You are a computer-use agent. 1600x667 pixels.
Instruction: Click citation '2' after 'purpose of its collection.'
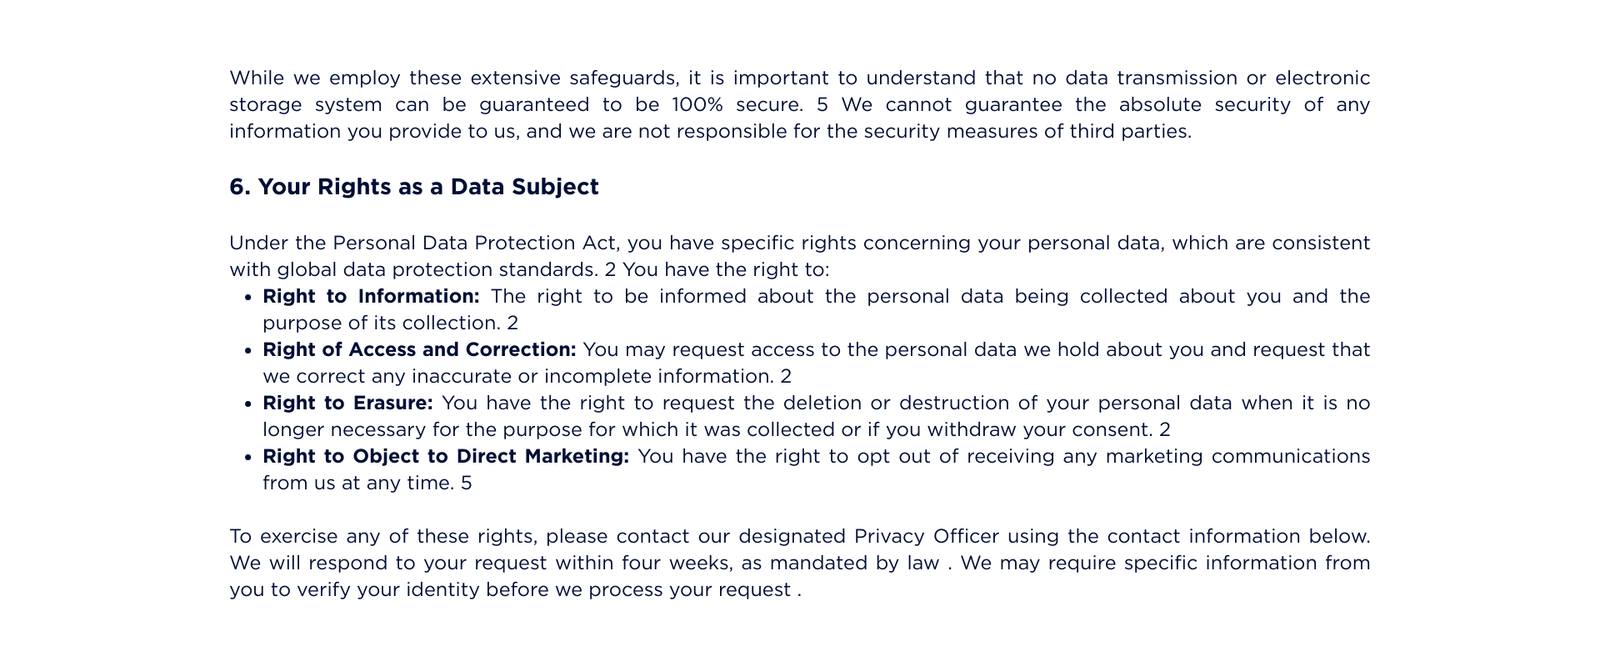pyautogui.click(x=513, y=323)
